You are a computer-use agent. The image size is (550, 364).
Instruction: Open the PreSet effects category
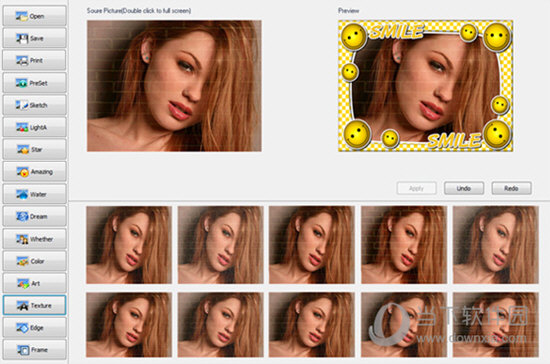(34, 83)
